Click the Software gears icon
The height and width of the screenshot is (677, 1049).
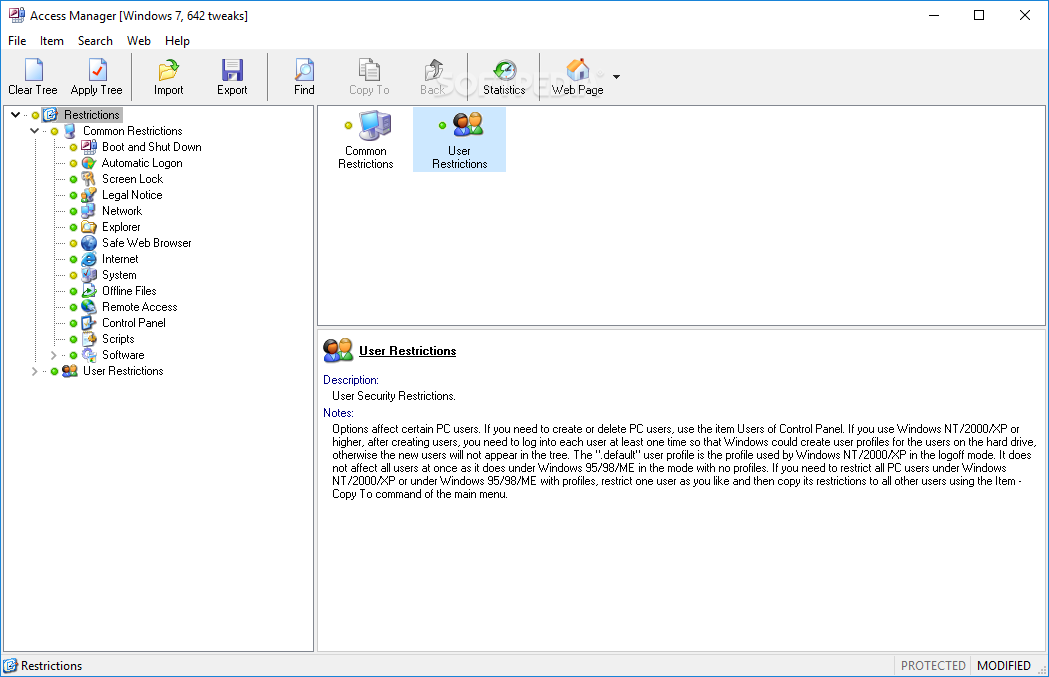tap(89, 355)
